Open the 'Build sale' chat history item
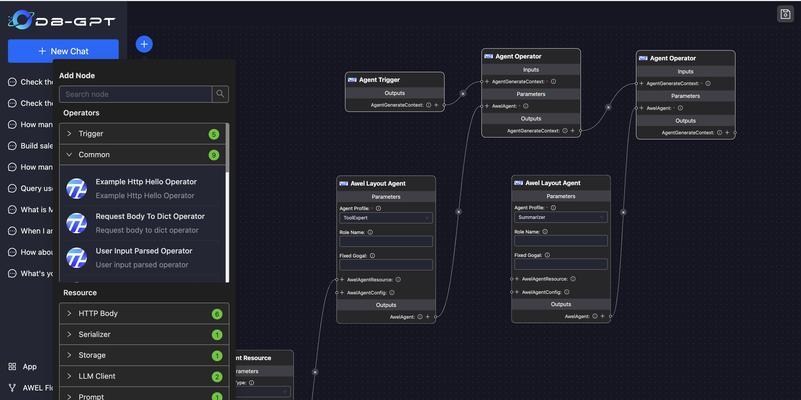This screenshot has width=801, height=400. coord(31,146)
